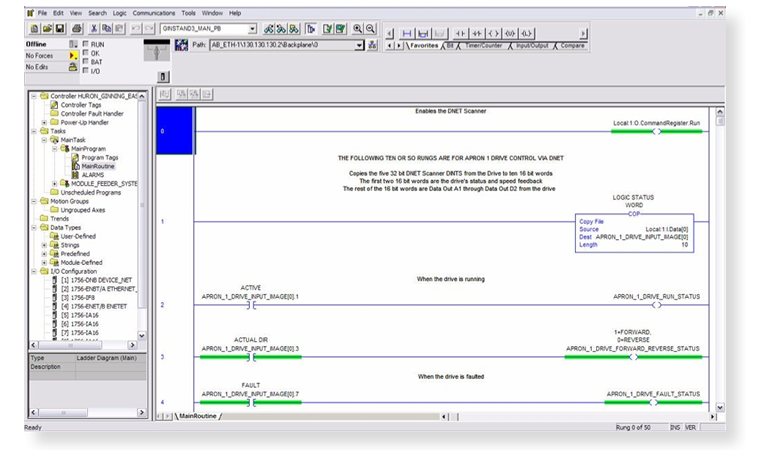
Task: Click the Open project folder icon
Action: pyautogui.click(x=48, y=29)
